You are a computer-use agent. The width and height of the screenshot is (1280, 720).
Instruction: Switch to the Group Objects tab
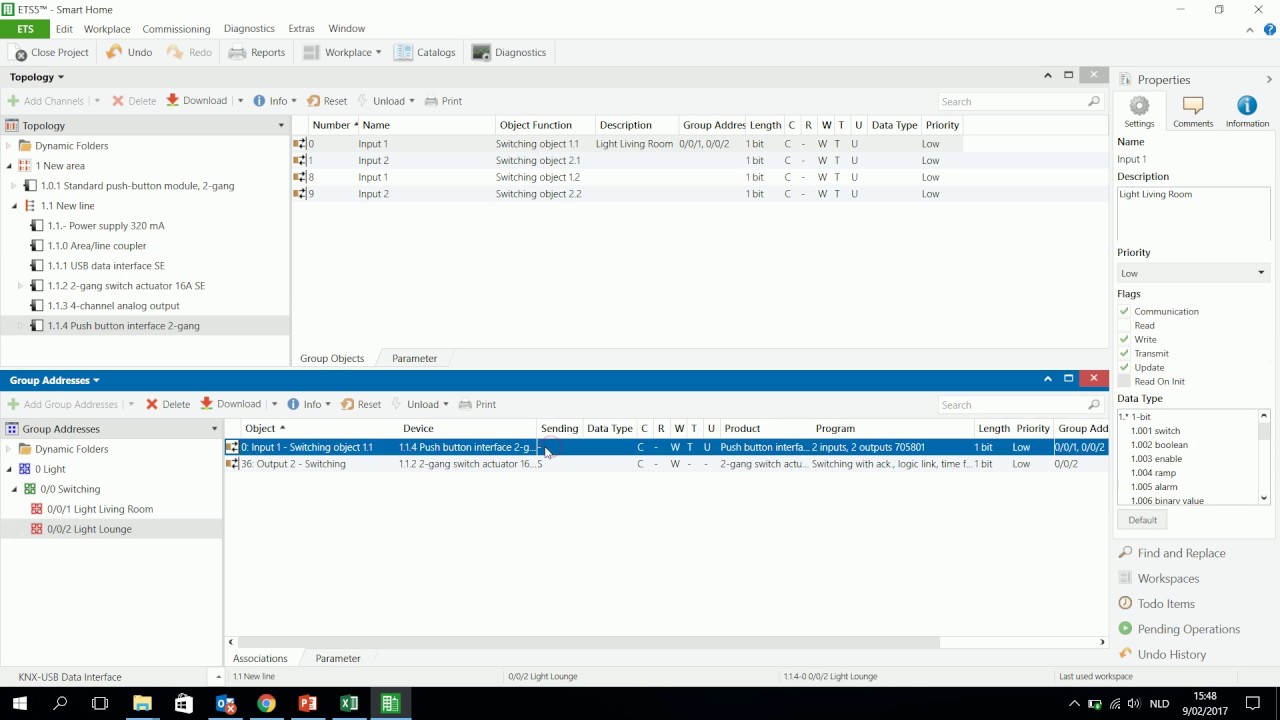tap(332, 358)
